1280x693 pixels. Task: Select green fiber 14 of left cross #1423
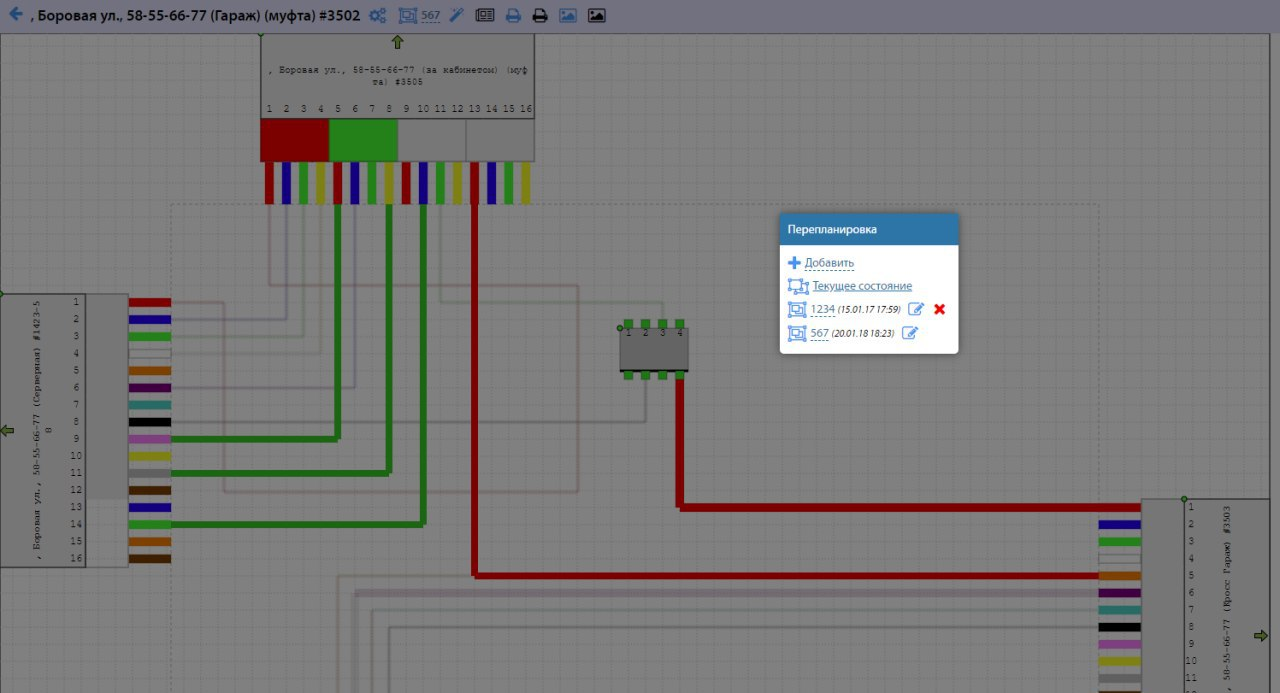[150, 524]
